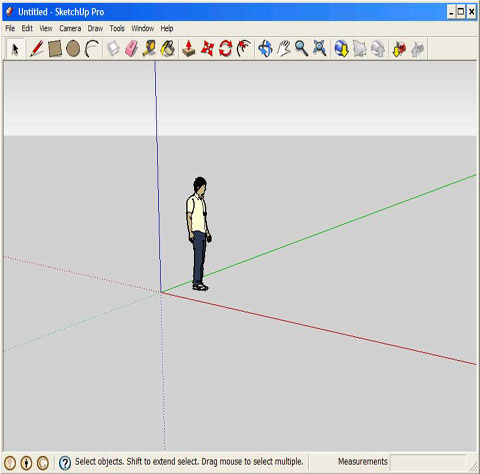Click the help question mark icon
This screenshot has height=474, width=480.
pos(65,463)
